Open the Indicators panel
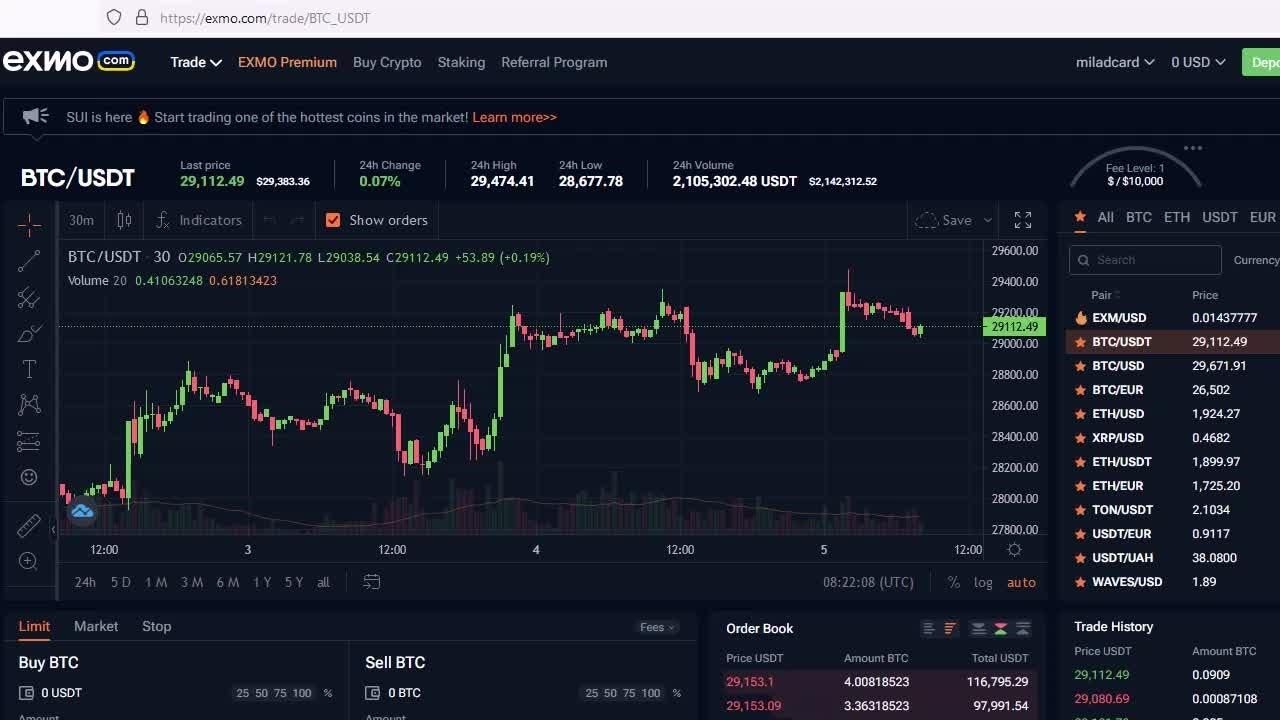Screen dimensions: 1280x720 (199, 220)
